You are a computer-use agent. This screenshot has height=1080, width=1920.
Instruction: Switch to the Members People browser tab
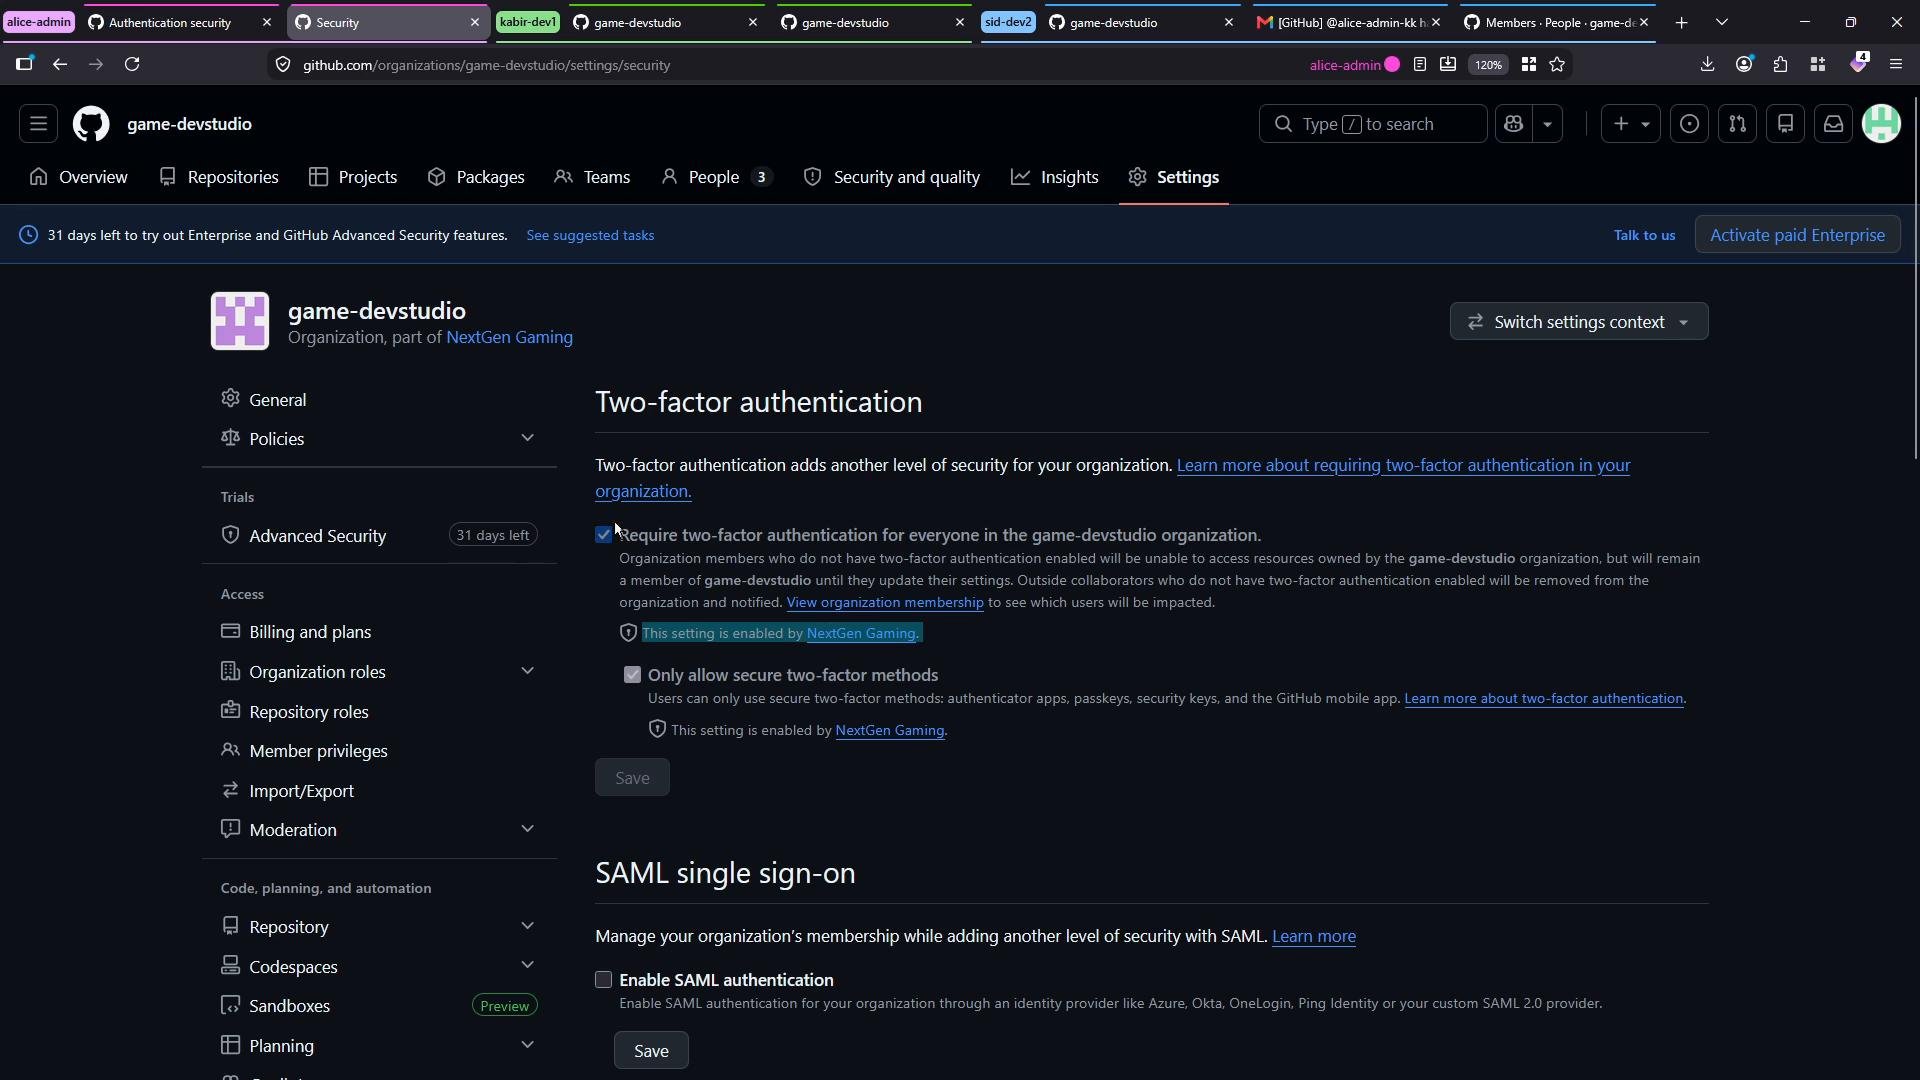coord(1557,22)
